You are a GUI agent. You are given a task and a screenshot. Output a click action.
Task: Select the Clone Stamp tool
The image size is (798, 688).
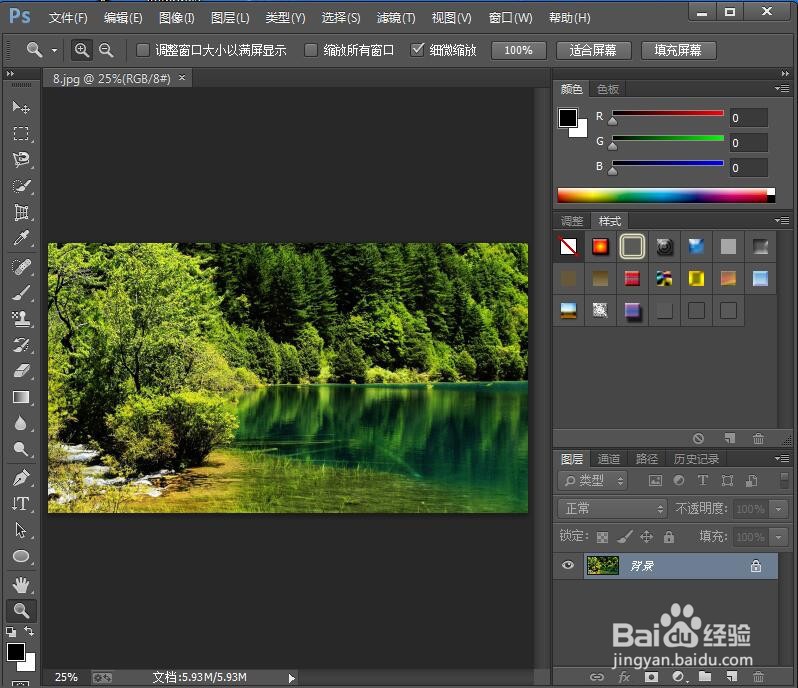coord(21,319)
